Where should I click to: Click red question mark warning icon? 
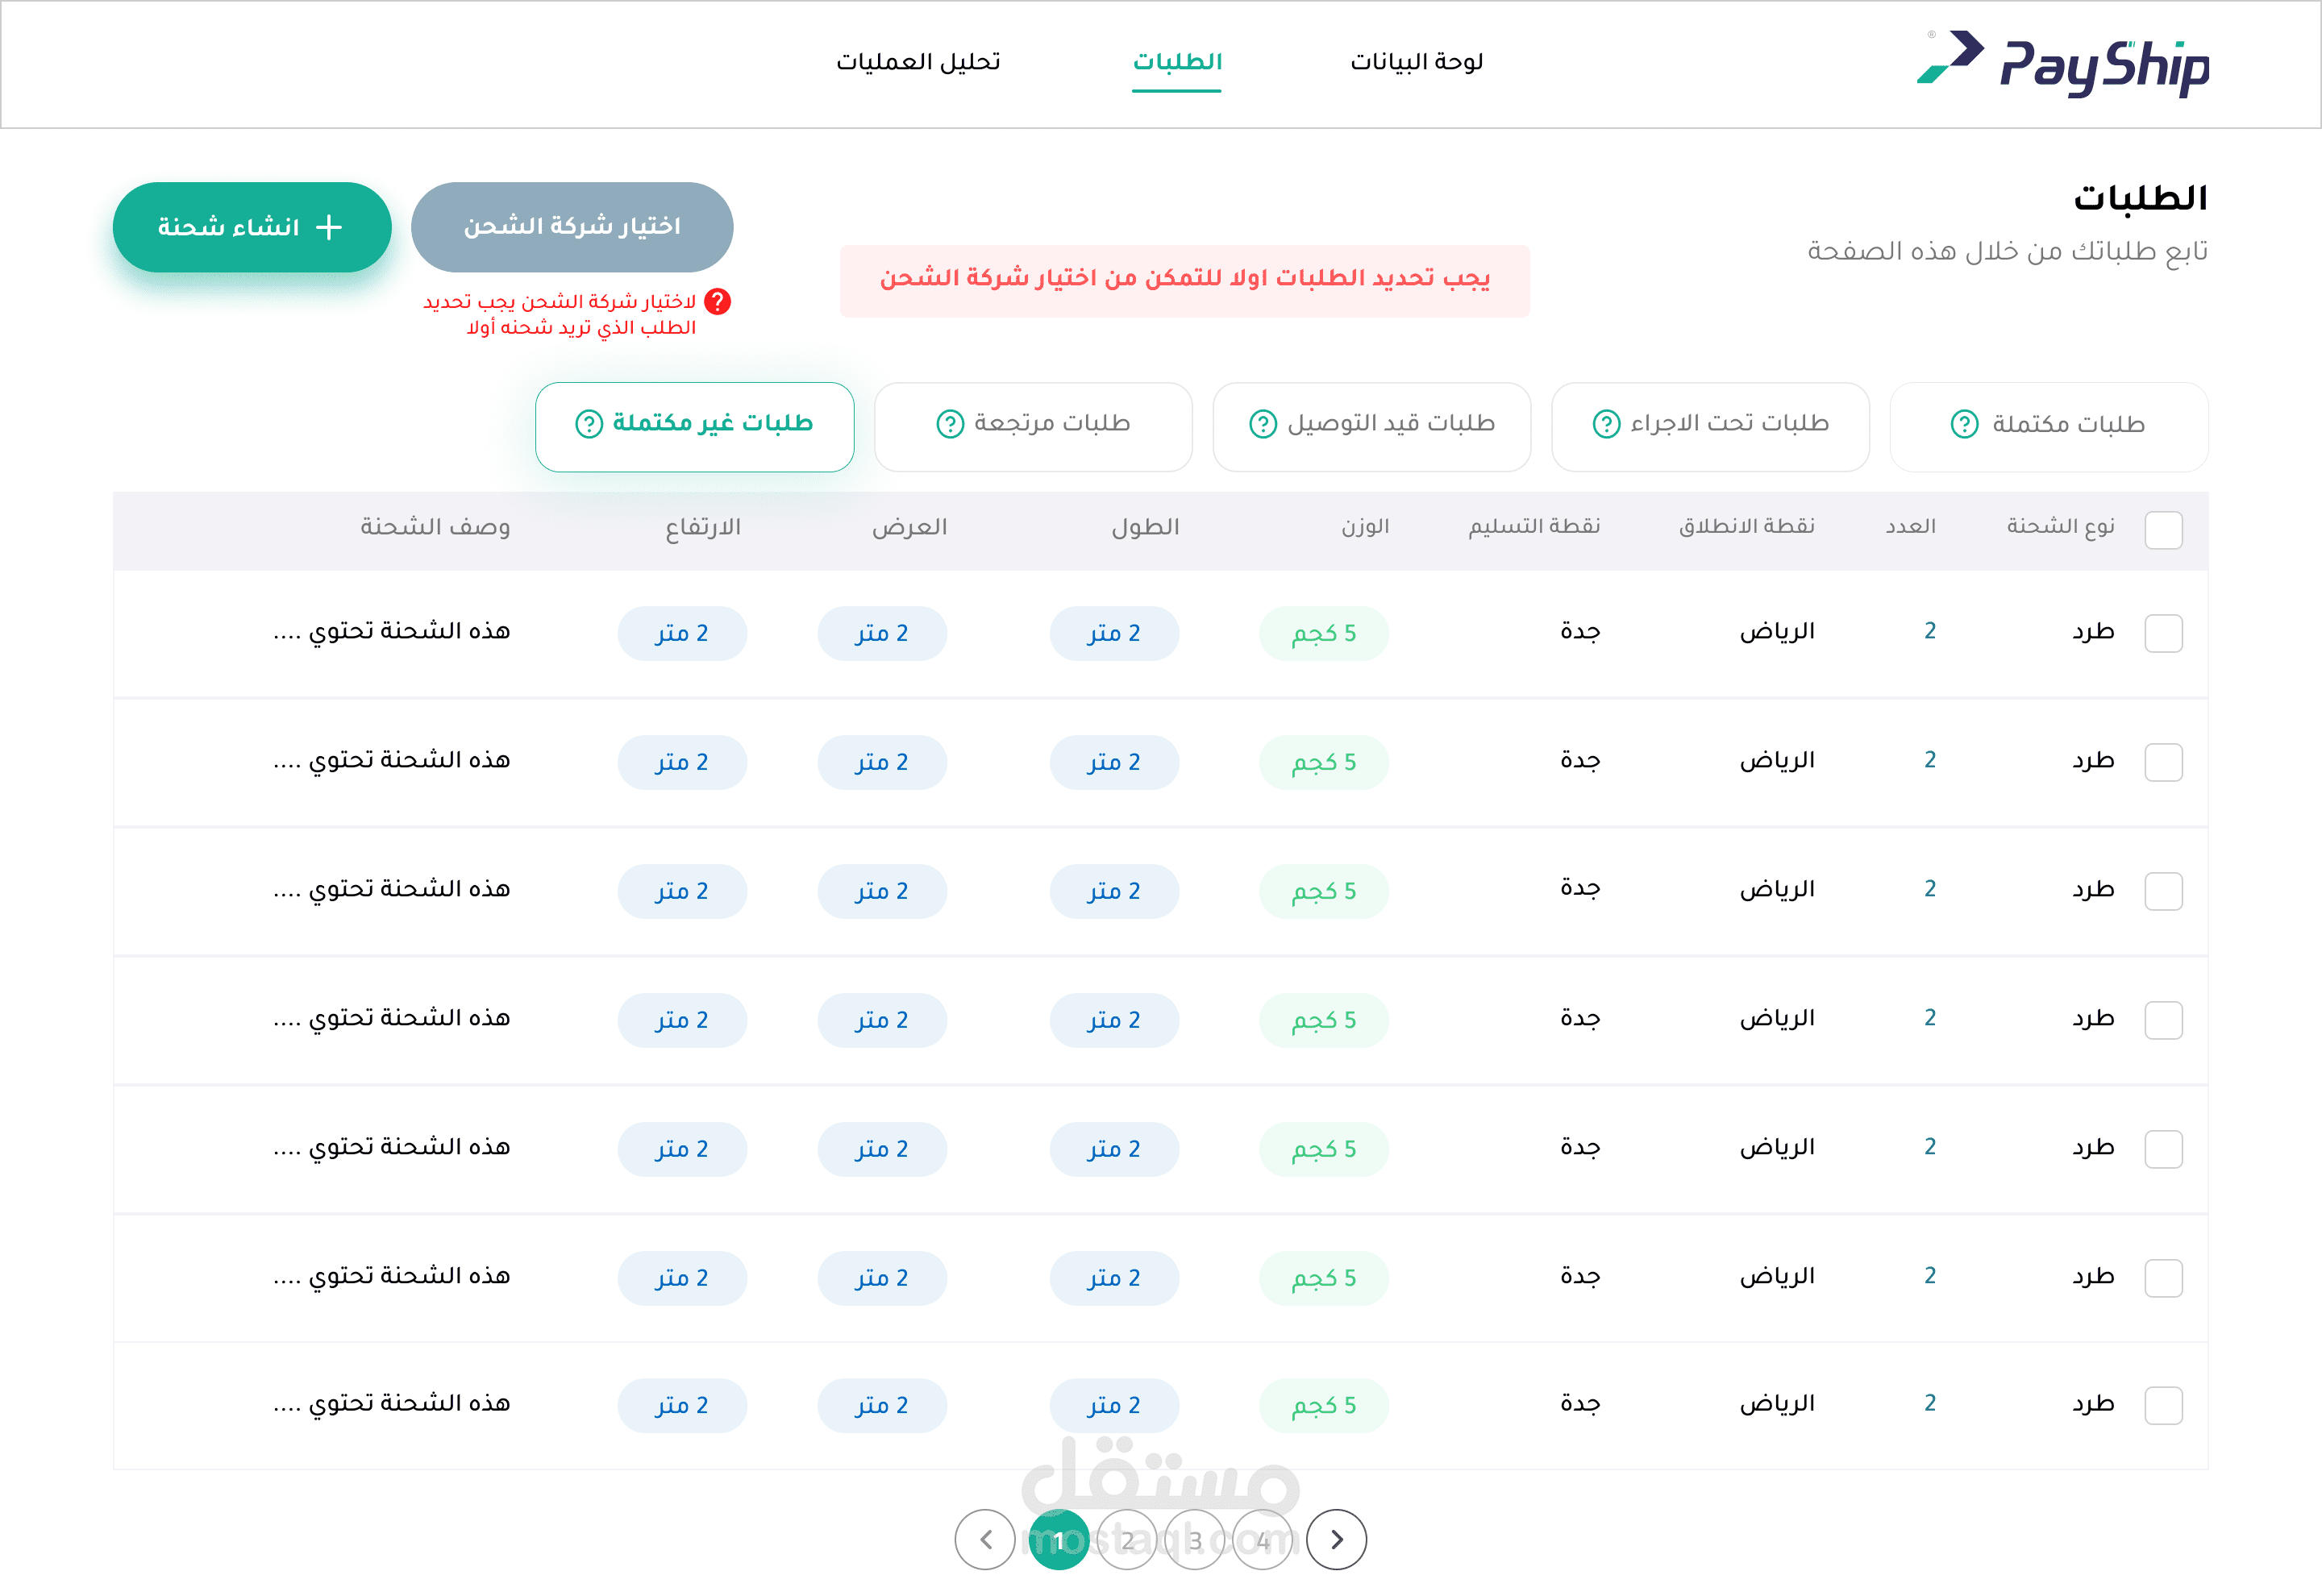tap(718, 301)
